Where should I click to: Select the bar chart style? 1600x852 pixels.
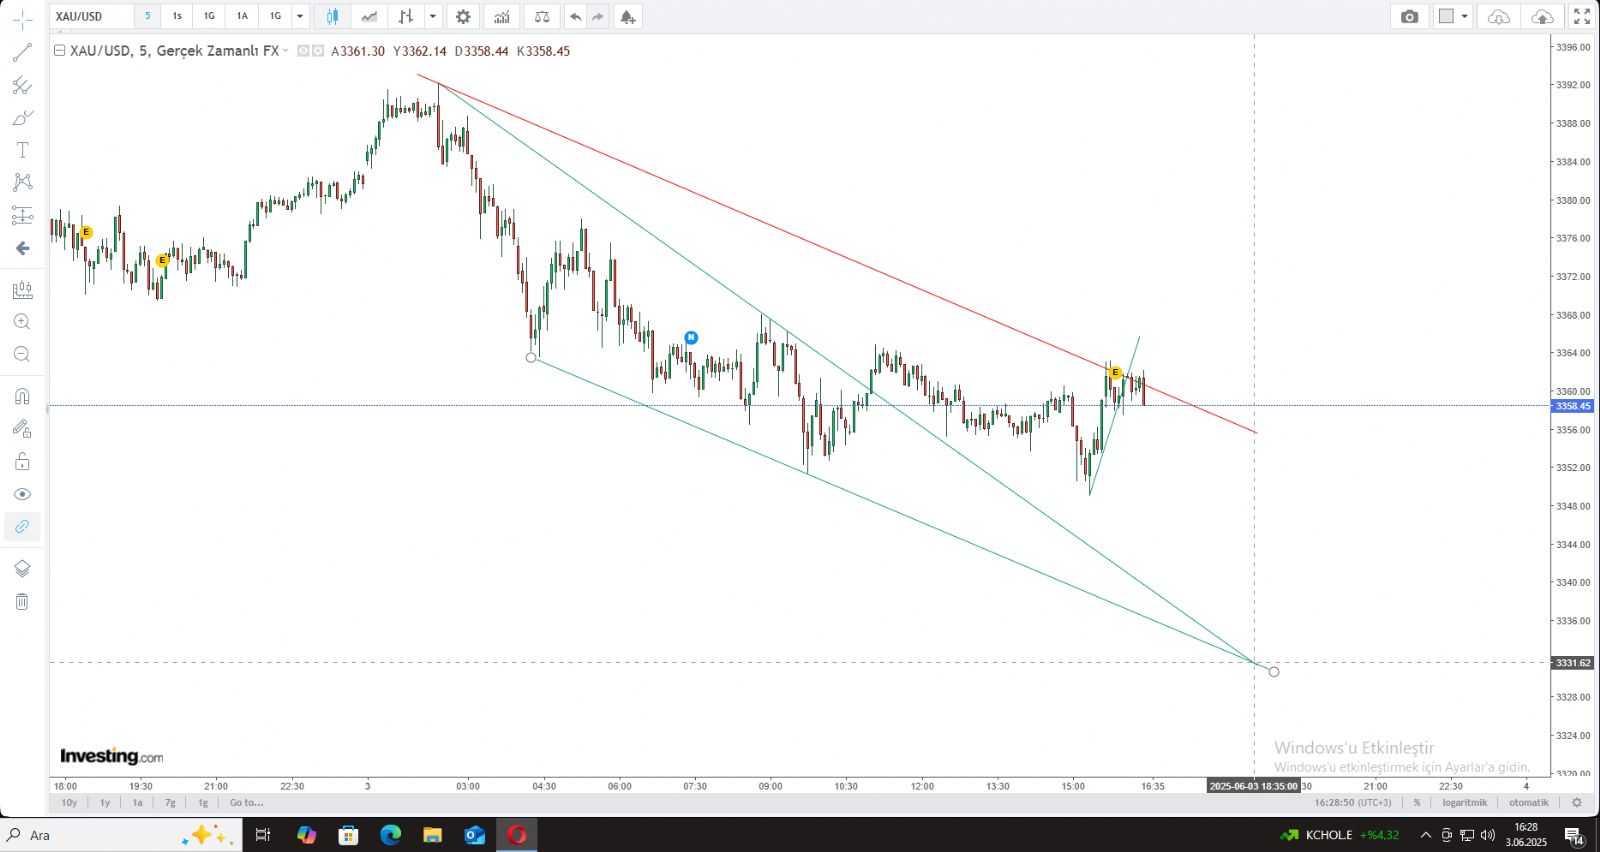click(405, 16)
